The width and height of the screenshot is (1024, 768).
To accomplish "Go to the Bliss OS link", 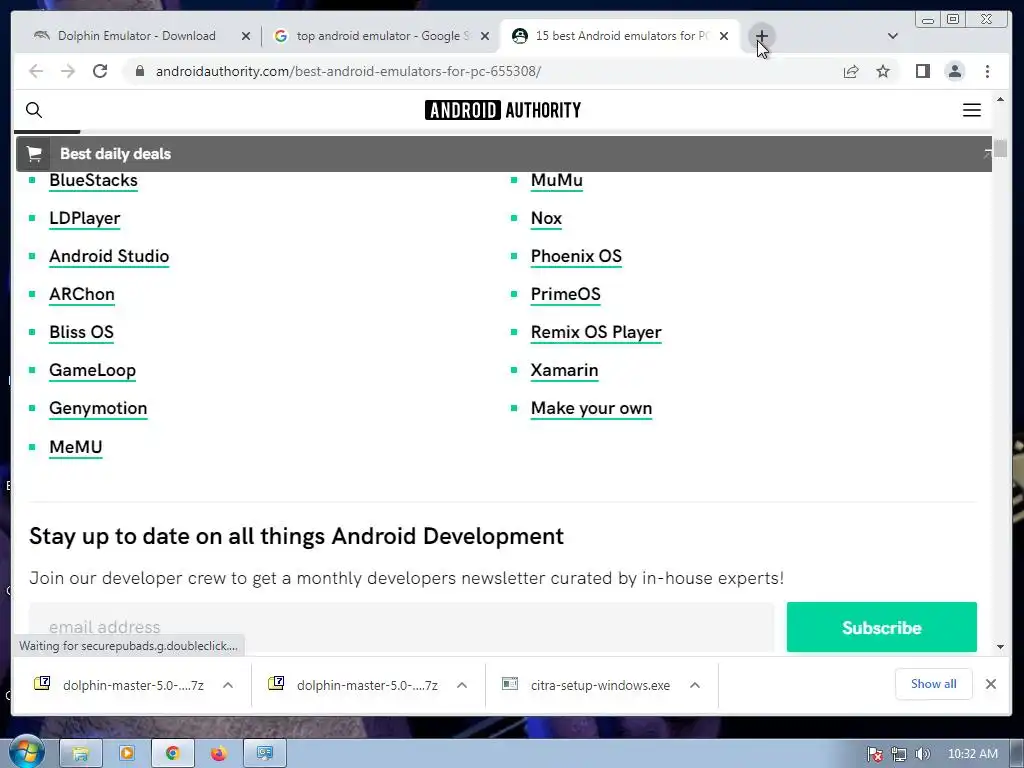I will point(81,332).
